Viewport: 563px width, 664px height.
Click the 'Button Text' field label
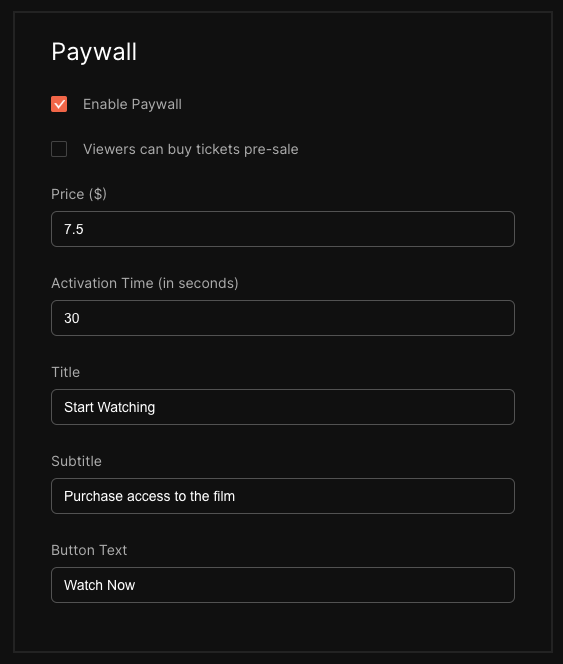pyautogui.click(x=89, y=550)
